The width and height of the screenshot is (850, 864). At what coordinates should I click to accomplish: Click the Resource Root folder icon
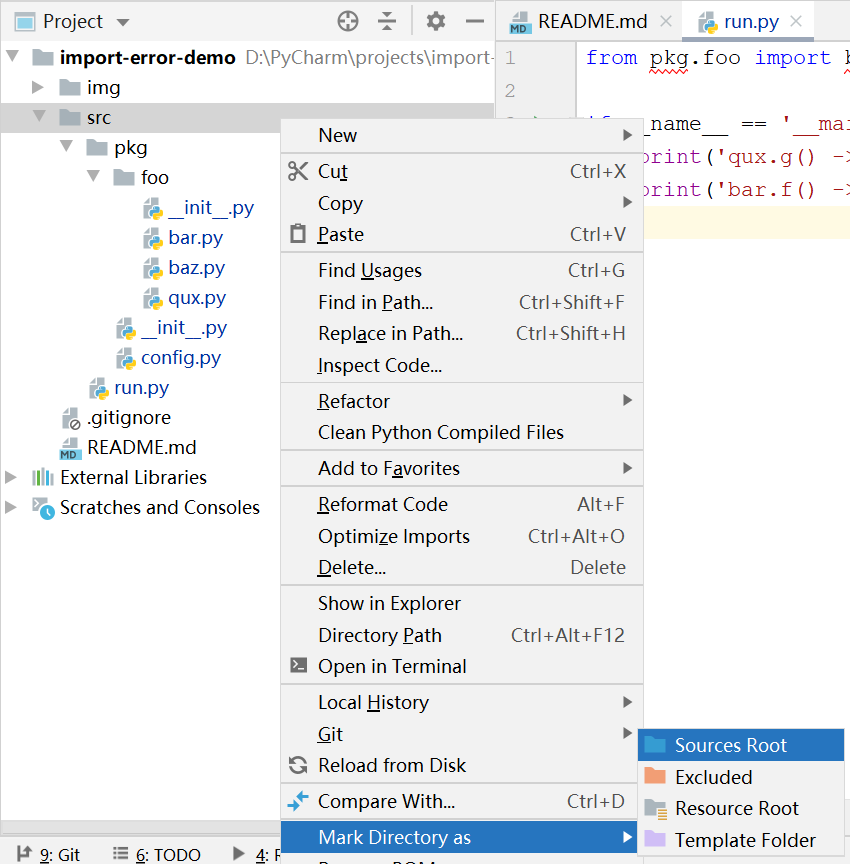pos(656,808)
